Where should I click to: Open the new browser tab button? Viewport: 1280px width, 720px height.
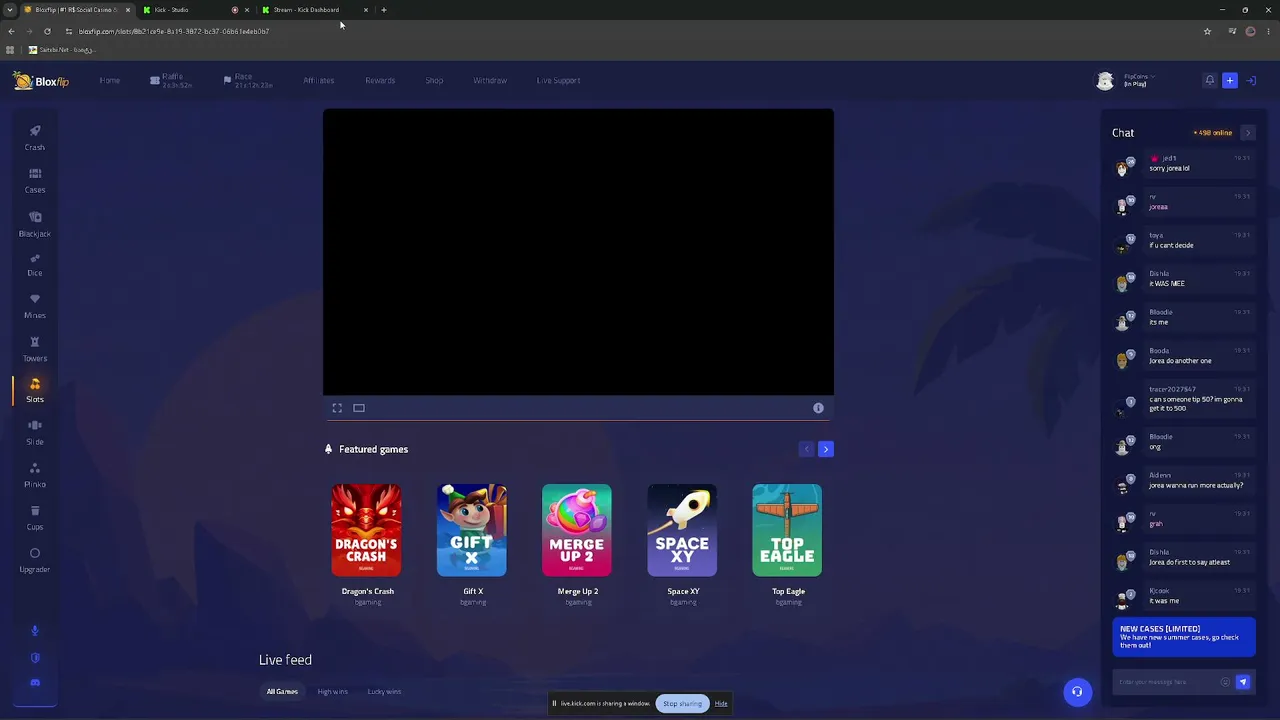384,10
